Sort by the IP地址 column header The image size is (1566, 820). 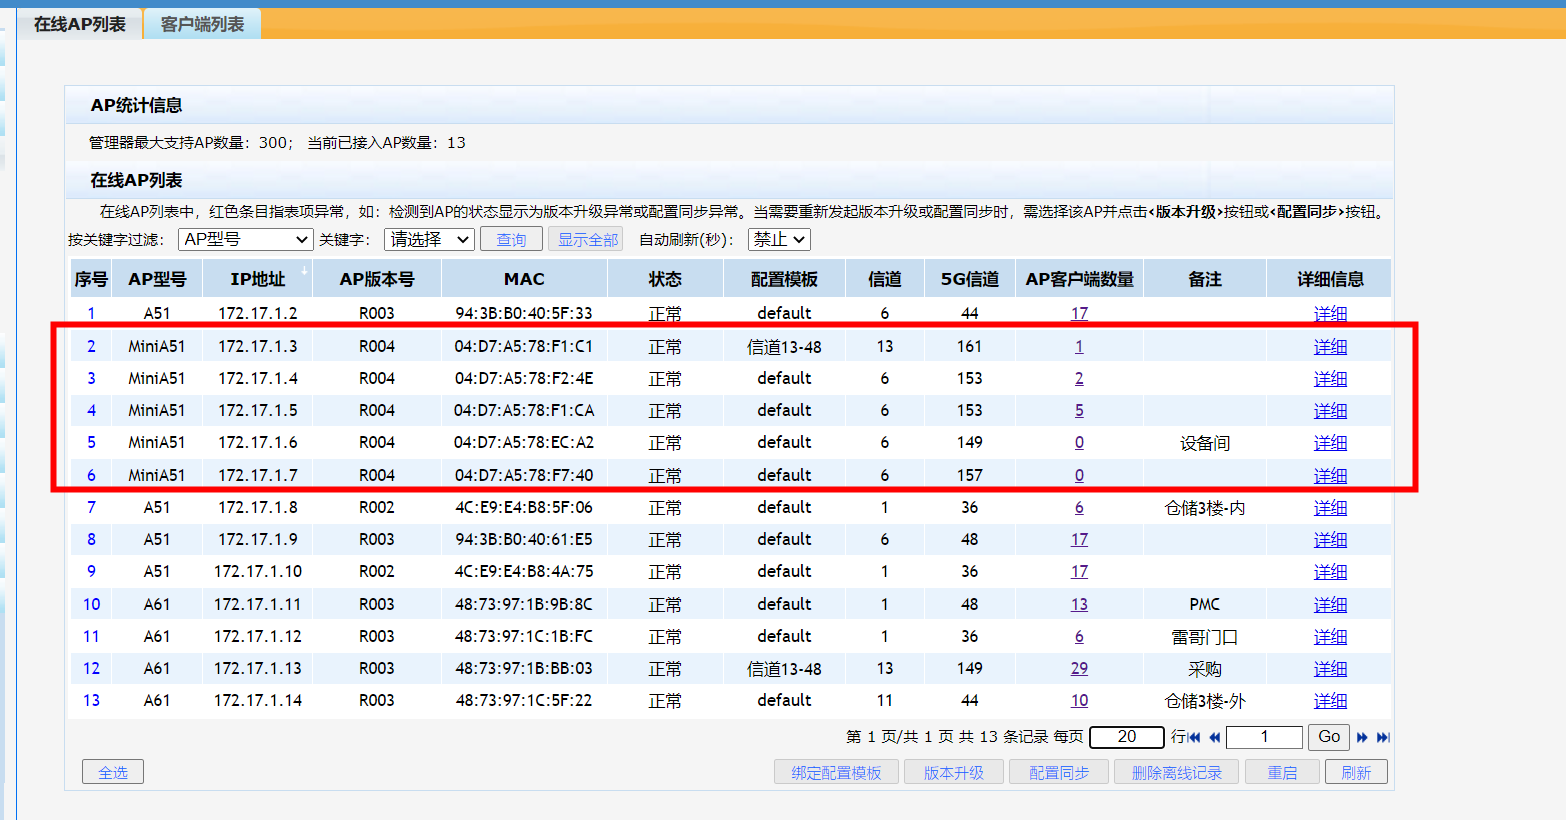(x=257, y=279)
